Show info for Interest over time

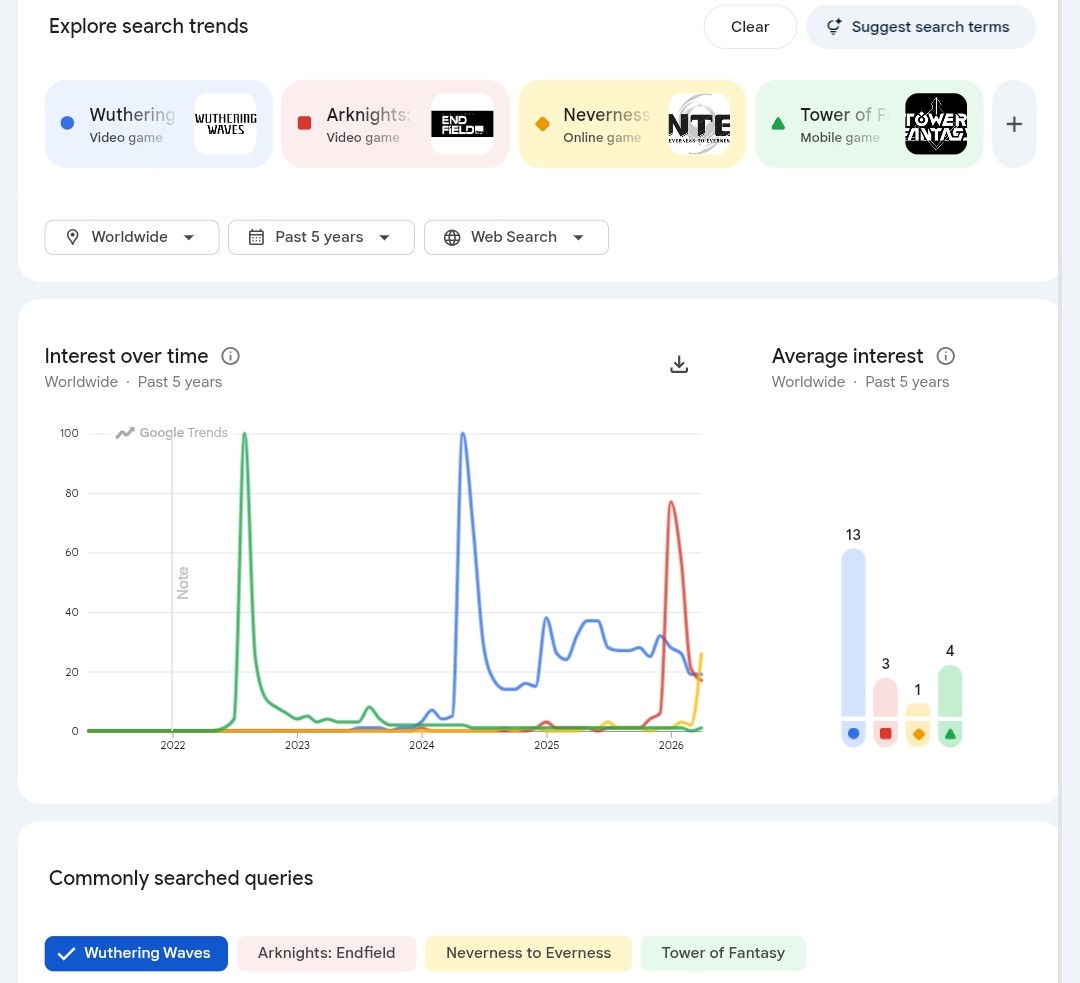230,356
